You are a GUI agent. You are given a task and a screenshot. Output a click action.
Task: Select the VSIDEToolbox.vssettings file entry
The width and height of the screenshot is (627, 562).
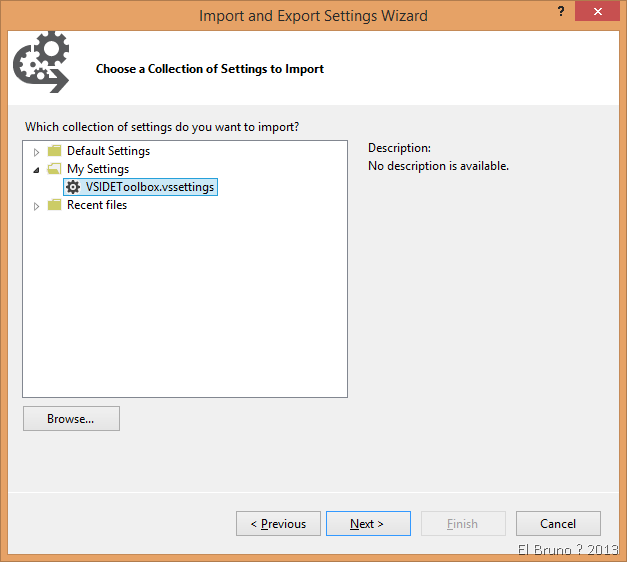(x=149, y=187)
